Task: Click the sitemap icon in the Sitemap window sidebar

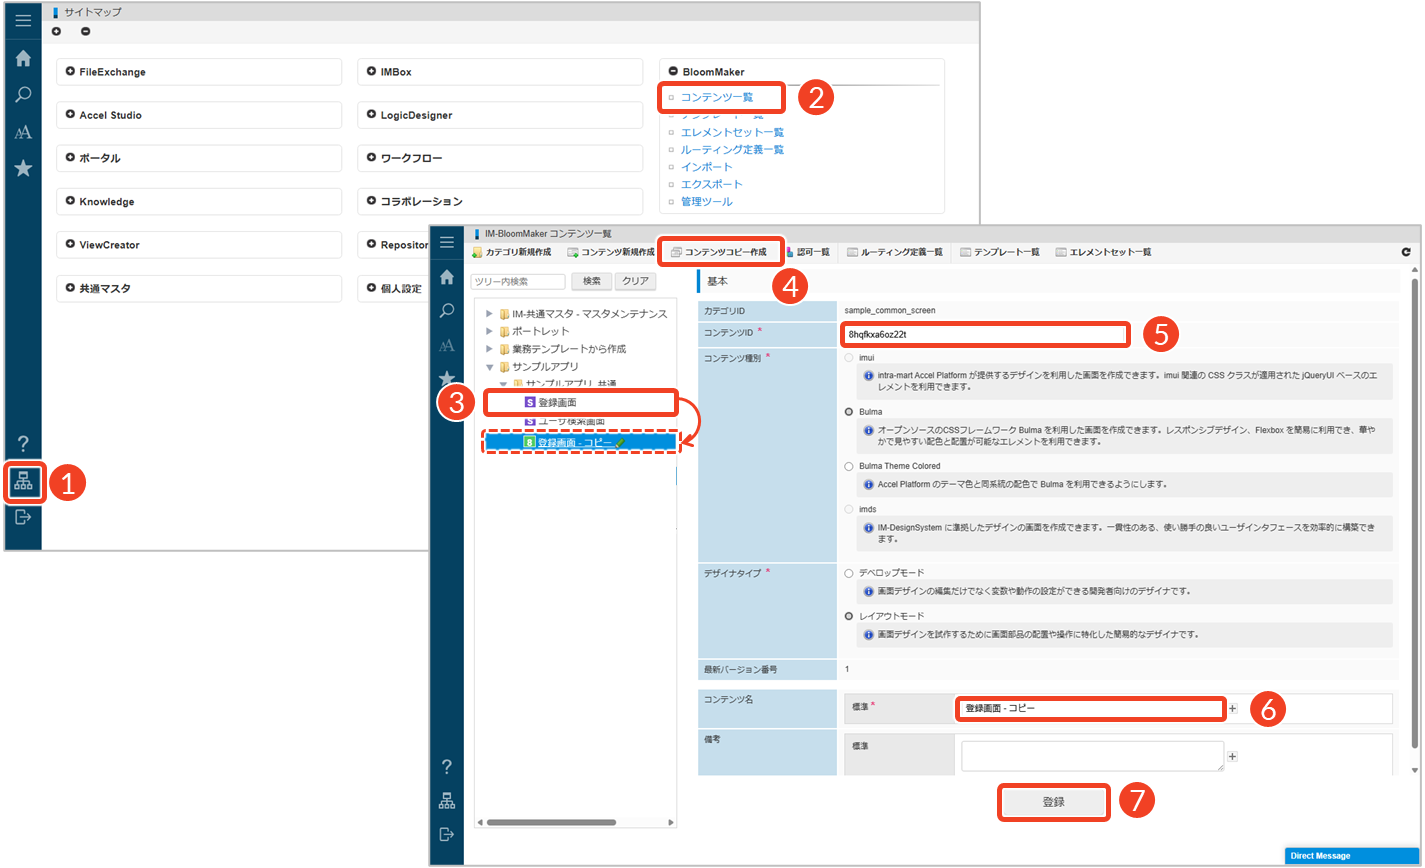Action: pyautogui.click(x=23, y=482)
